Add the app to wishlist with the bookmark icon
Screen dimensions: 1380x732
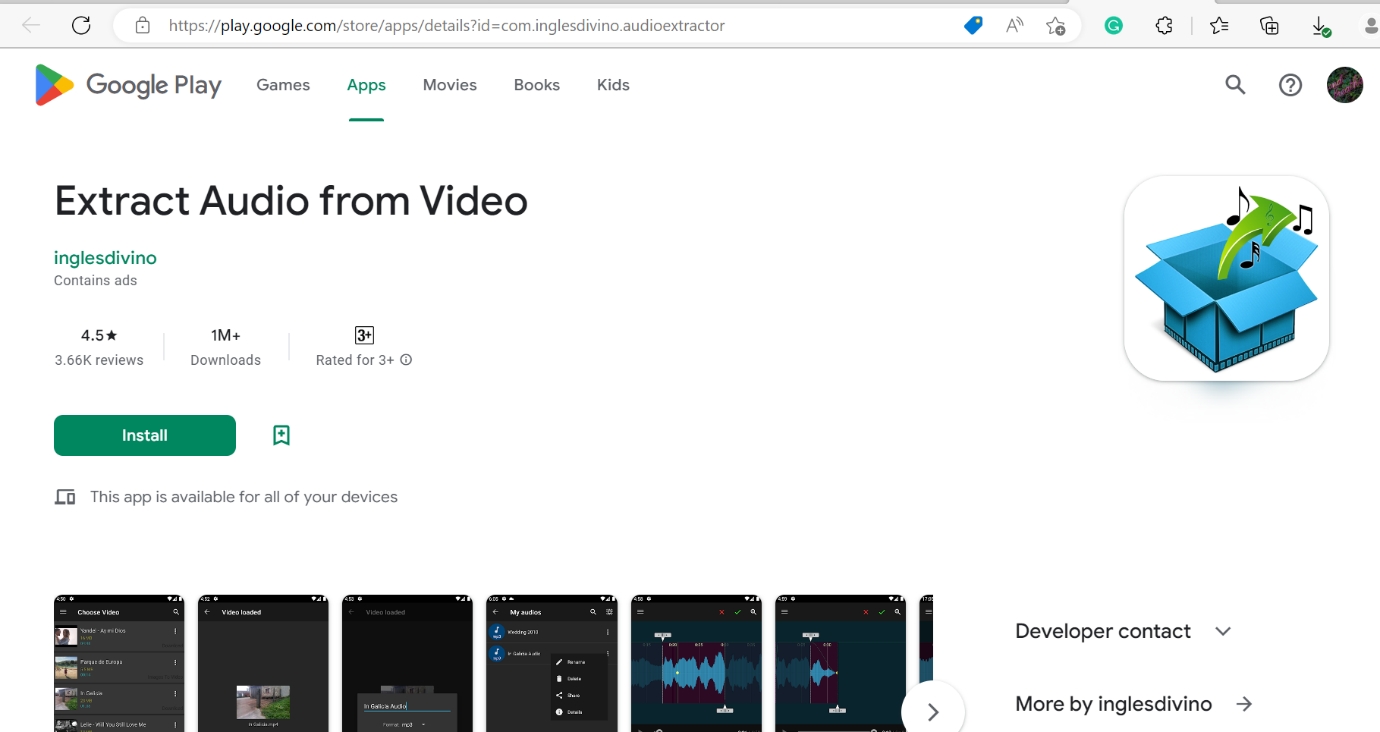281,435
